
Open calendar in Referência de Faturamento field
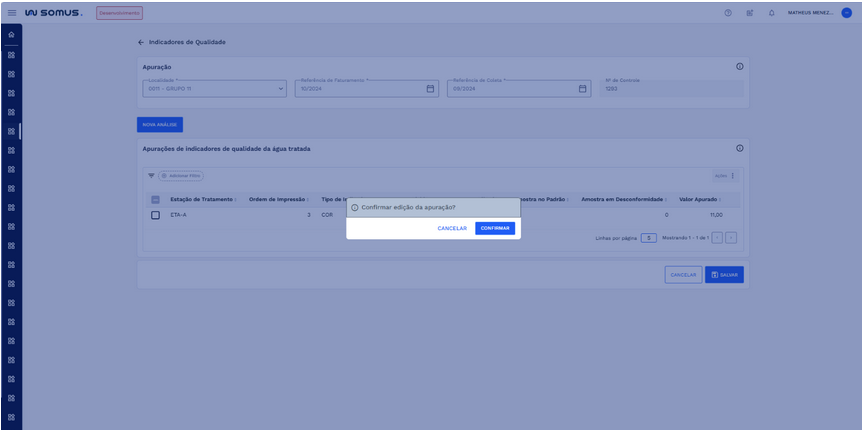point(430,88)
